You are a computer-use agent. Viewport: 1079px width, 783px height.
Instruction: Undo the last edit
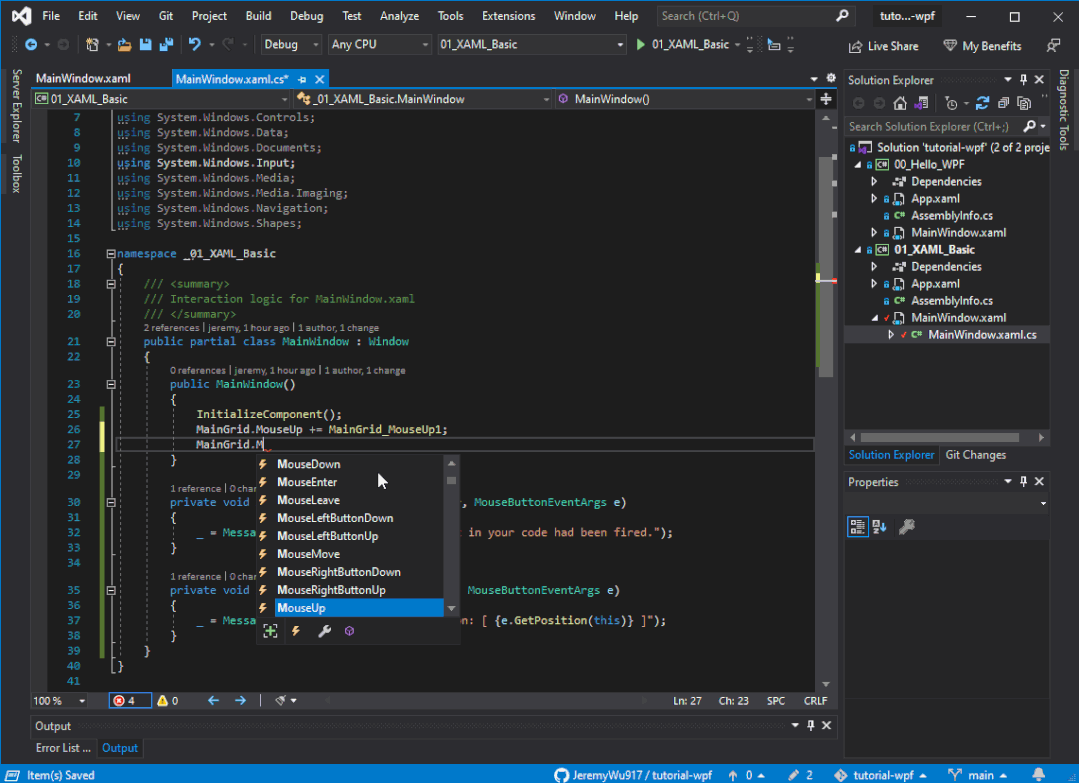point(195,45)
